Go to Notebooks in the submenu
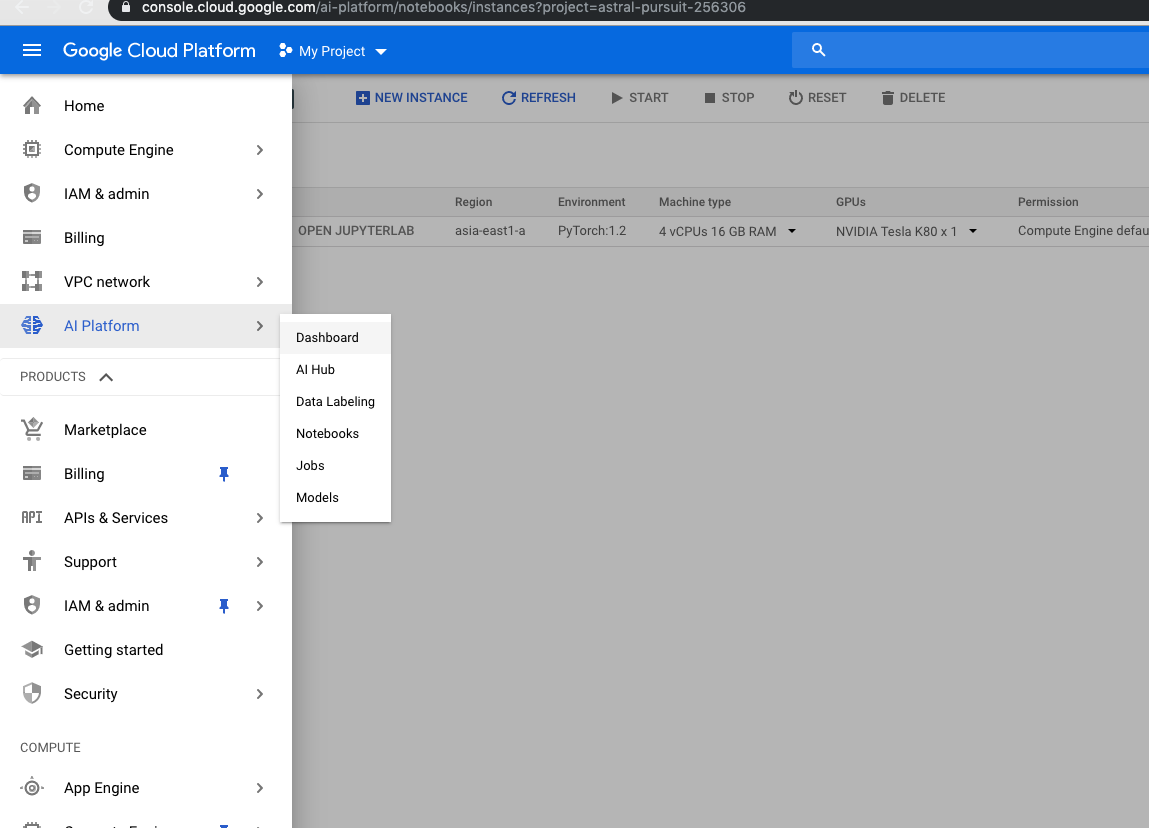This screenshot has height=828, width=1149. [335, 434]
